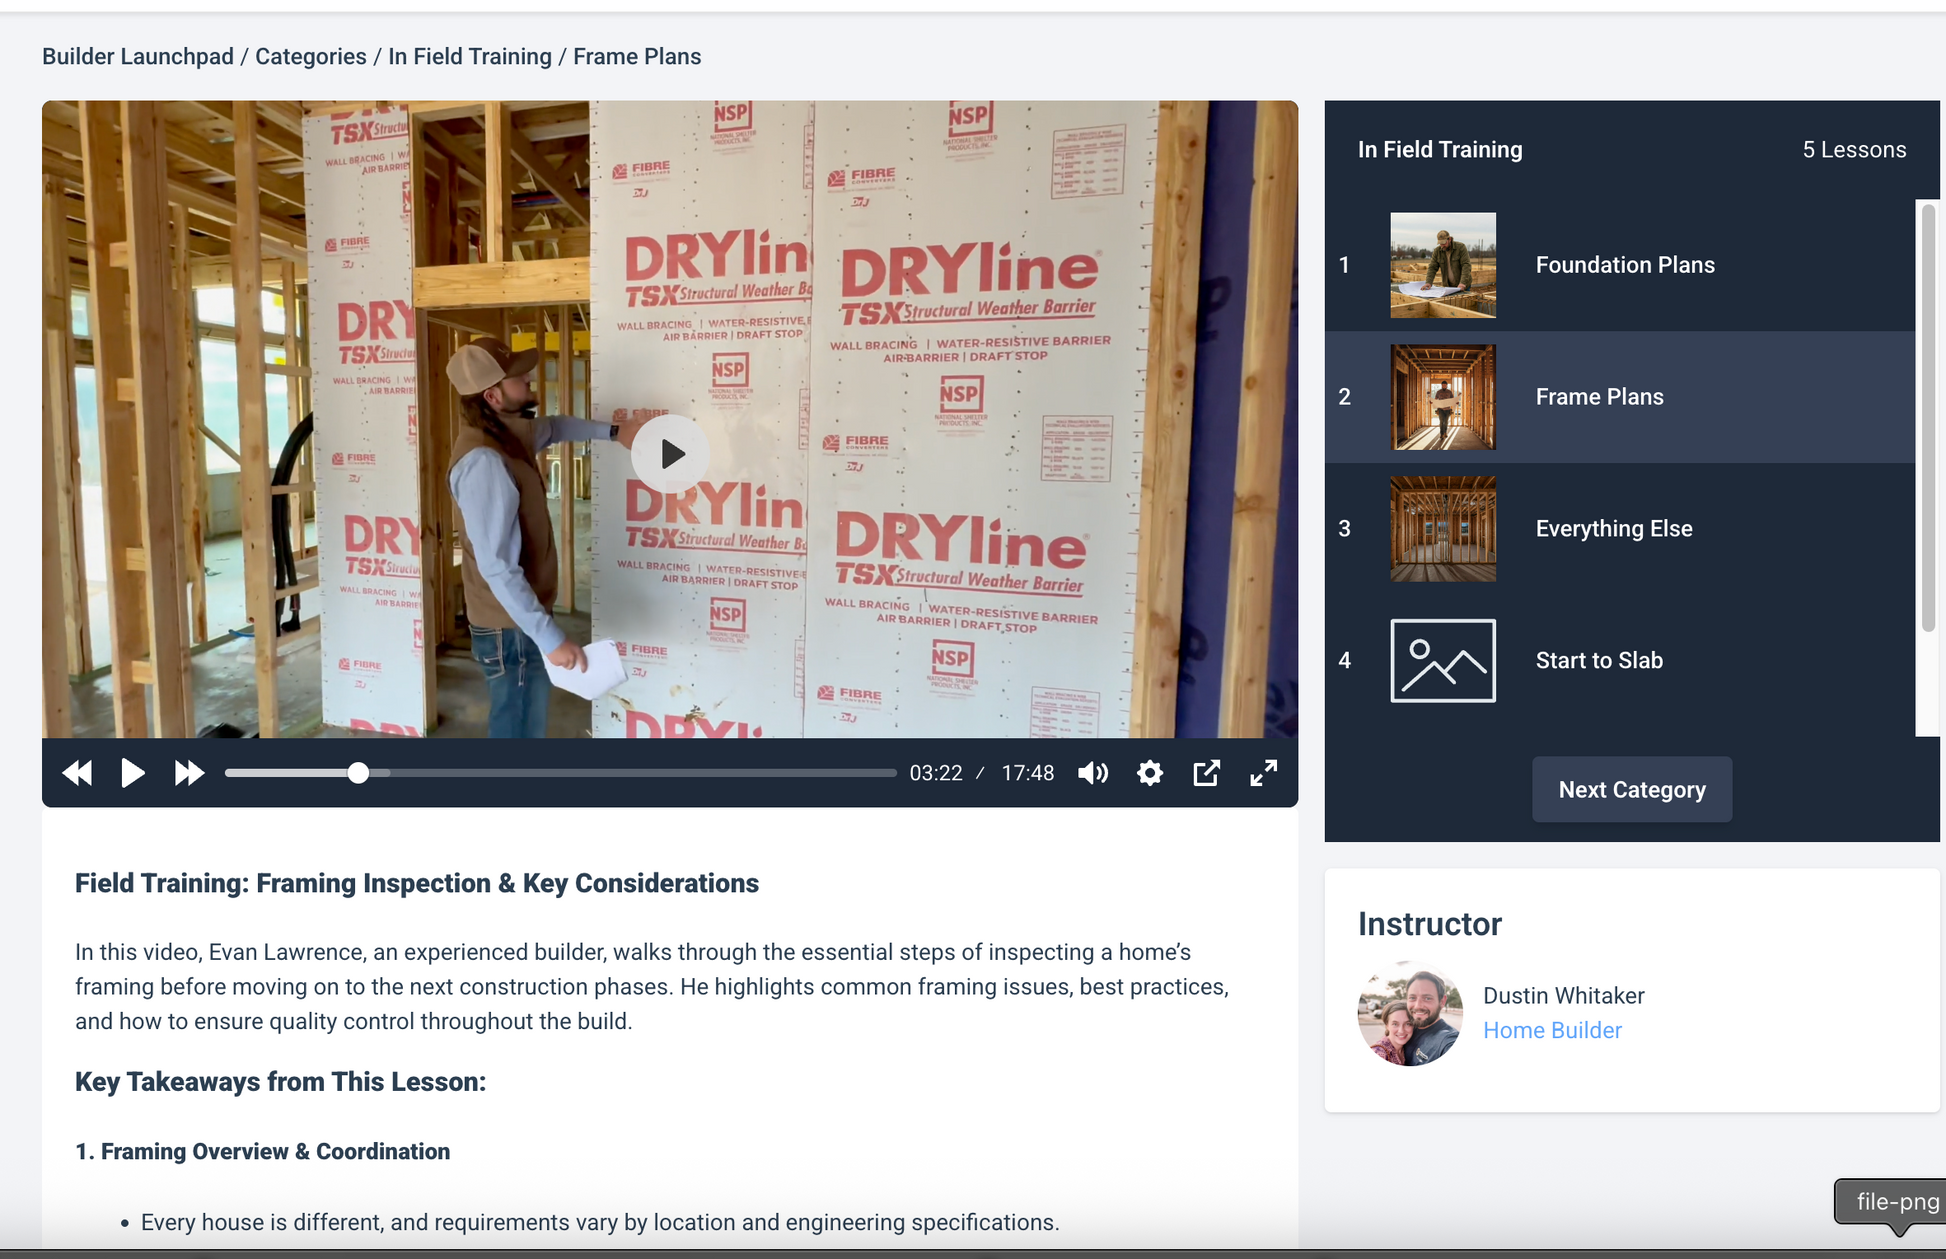This screenshot has height=1259, width=1946.
Task: Select the Everything Else lesson
Action: click(x=1613, y=529)
